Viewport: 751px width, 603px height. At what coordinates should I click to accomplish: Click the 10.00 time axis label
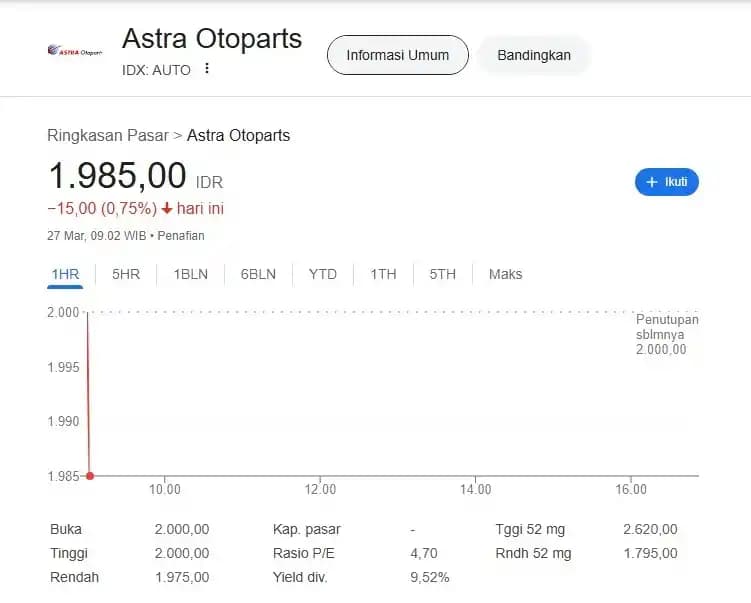click(165, 489)
